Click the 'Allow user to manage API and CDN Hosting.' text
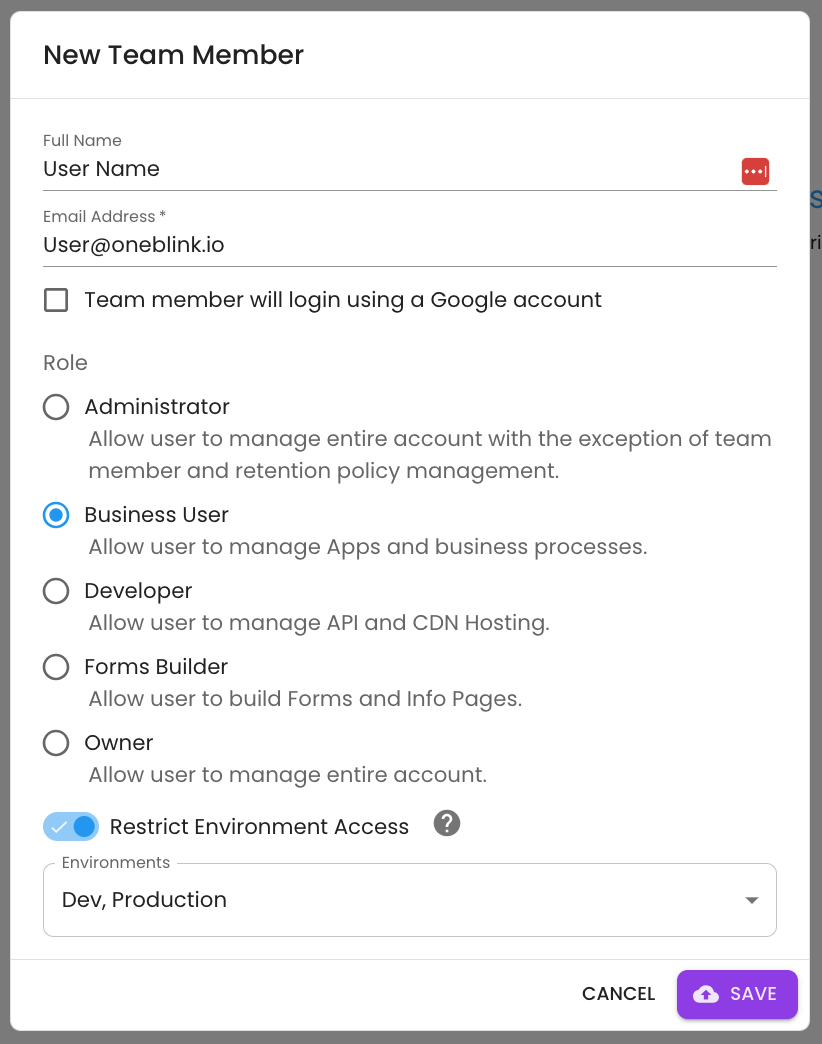This screenshot has height=1044, width=822. coord(319,623)
